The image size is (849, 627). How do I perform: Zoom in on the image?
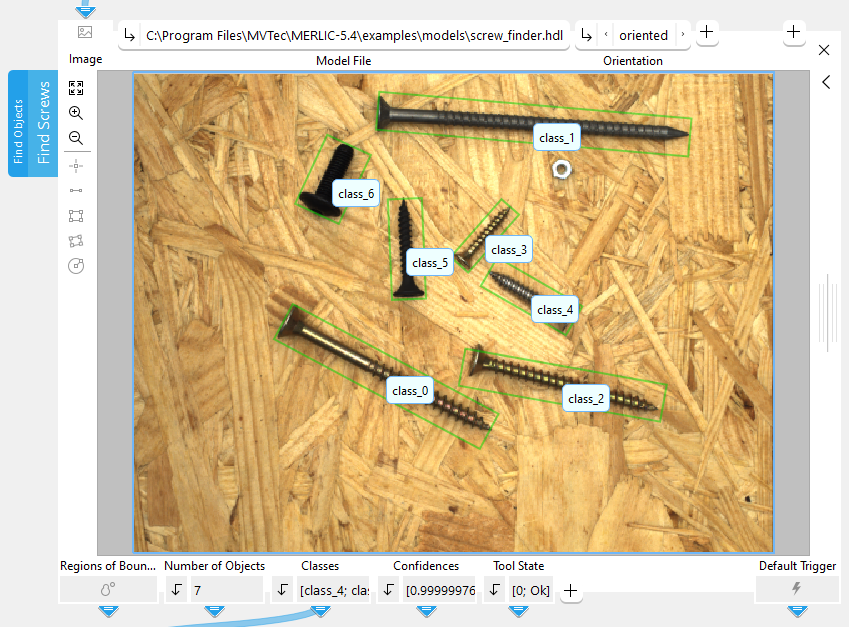[76, 114]
